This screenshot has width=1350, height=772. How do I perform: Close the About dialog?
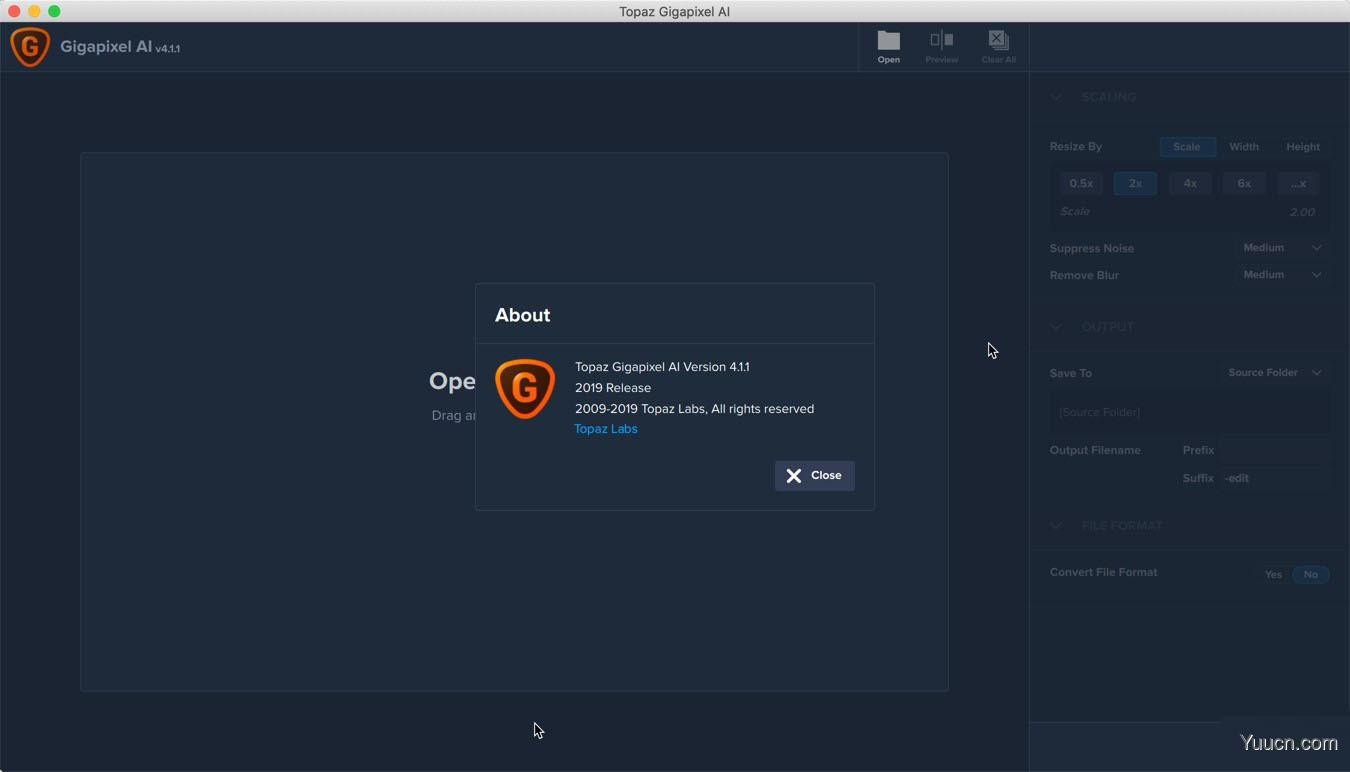(814, 476)
